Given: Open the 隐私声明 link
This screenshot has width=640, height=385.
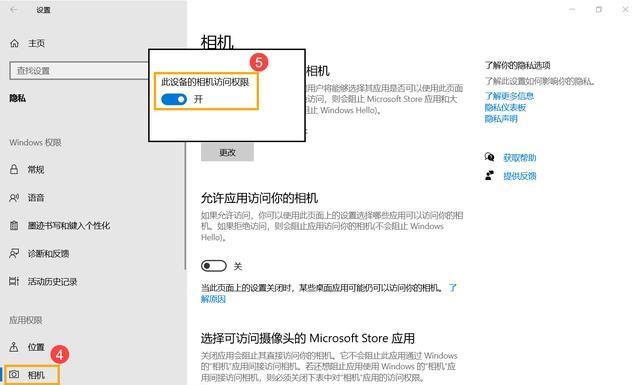Looking at the screenshot, I should click(x=501, y=119).
